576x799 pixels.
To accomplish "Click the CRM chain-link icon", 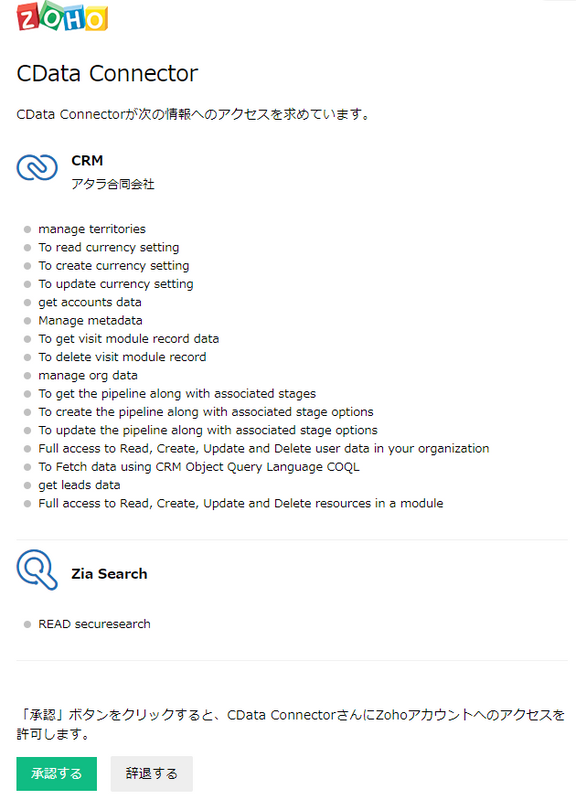I will [37, 167].
